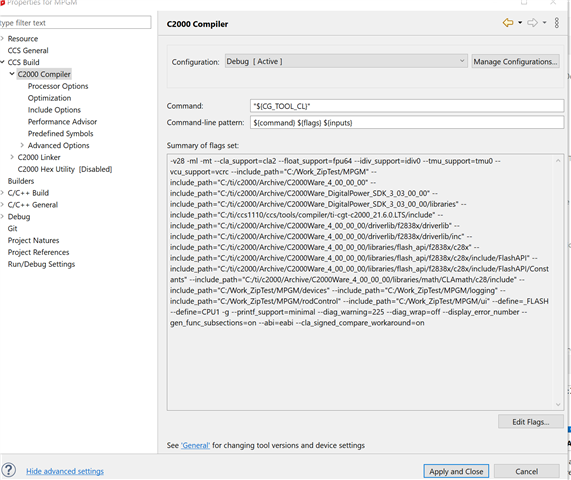Click the Cancel button
This screenshot has height=480, width=571.
pyautogui.click(x=527, y=471)
